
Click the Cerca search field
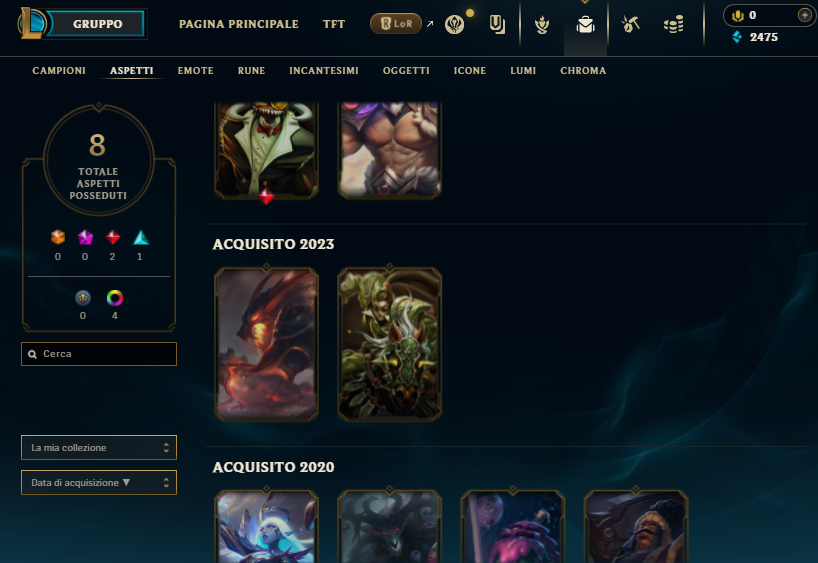pyautogui.click(x=99, y=354)
